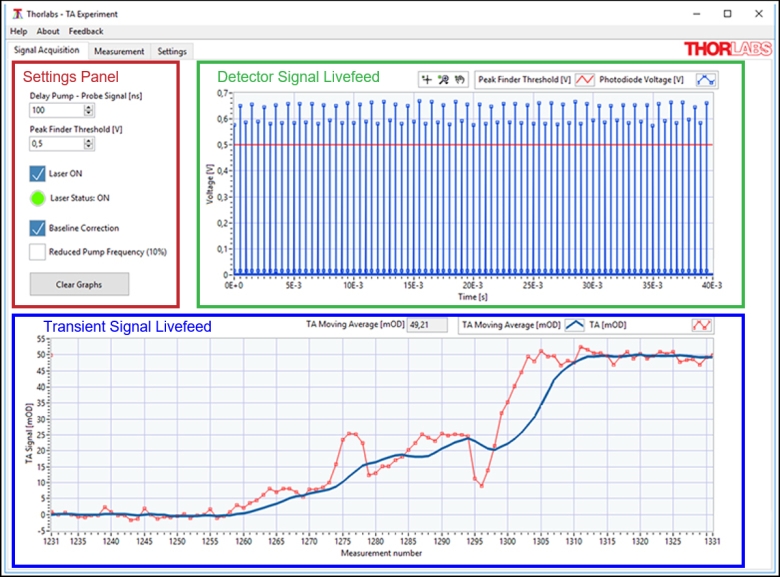Click the TA Moving Average value field
The image size is (780, 577).
pyautogui.click(x=427, y=325)
